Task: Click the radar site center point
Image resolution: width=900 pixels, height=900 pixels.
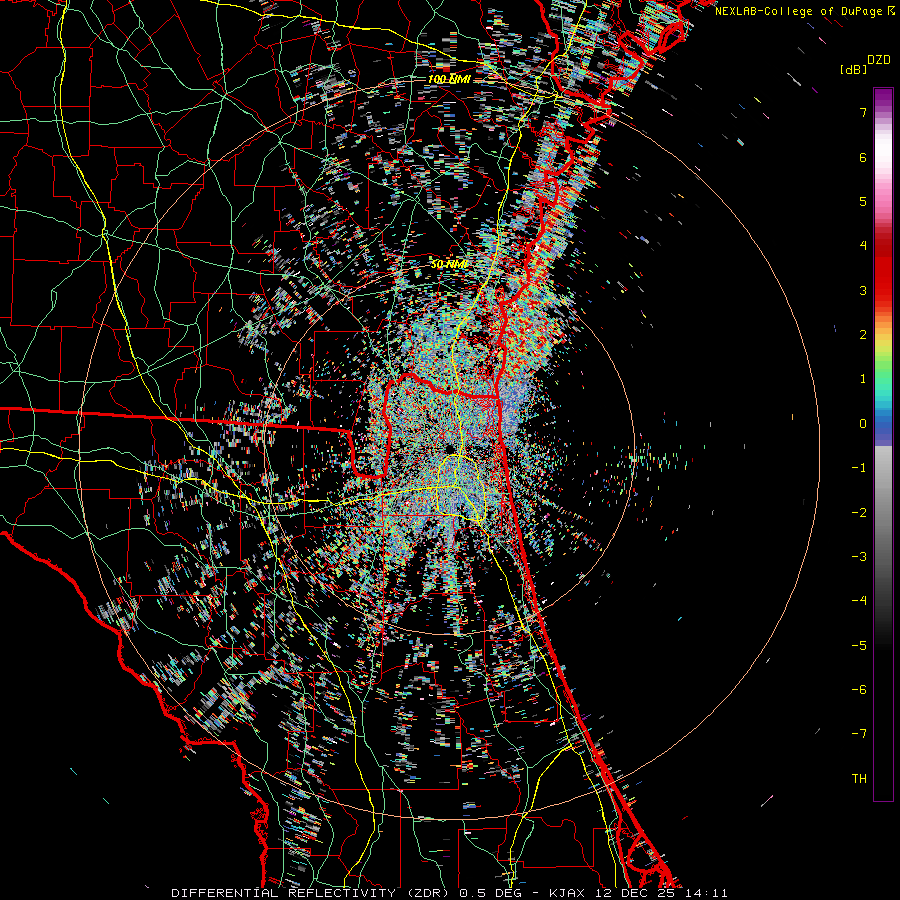Action: 449,448
